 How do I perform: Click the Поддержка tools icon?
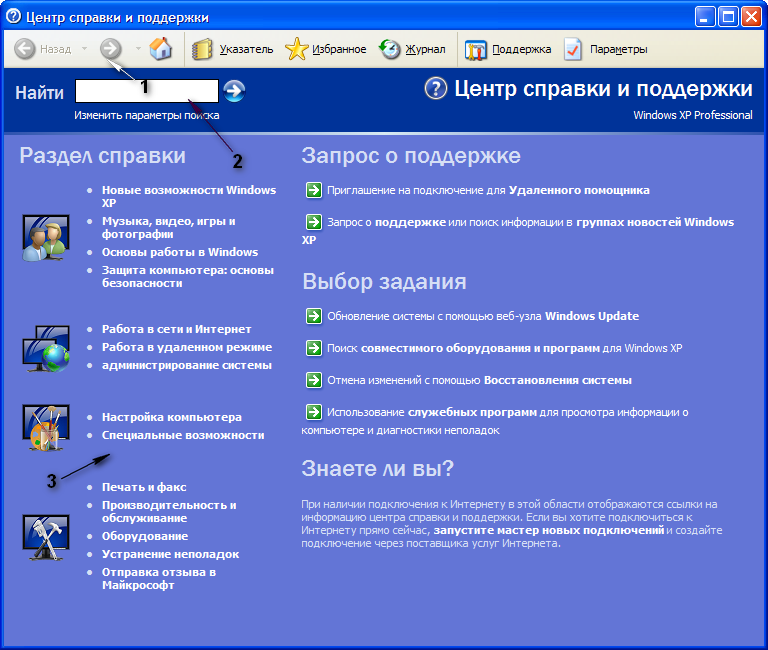(475, 49)
